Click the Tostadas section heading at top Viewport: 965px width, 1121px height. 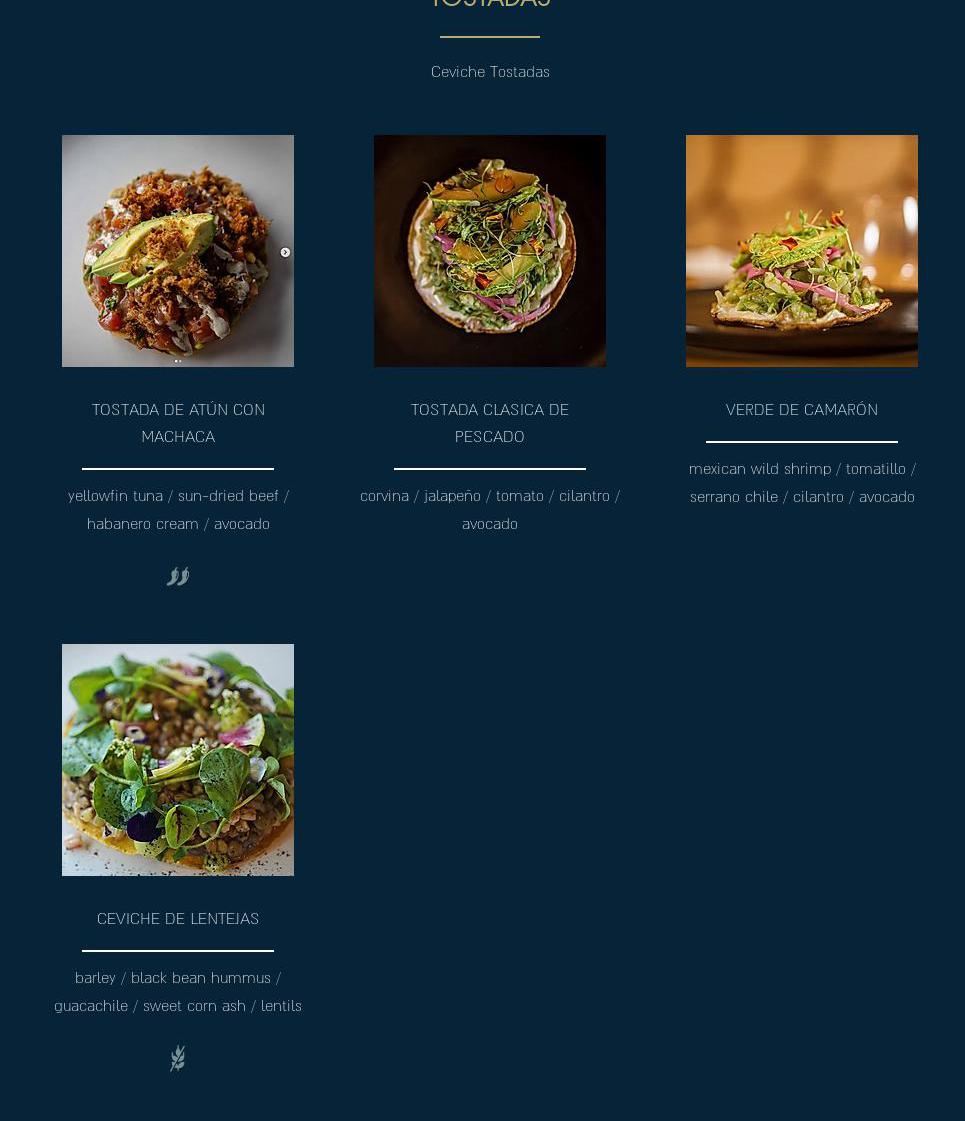pos(490,4)
